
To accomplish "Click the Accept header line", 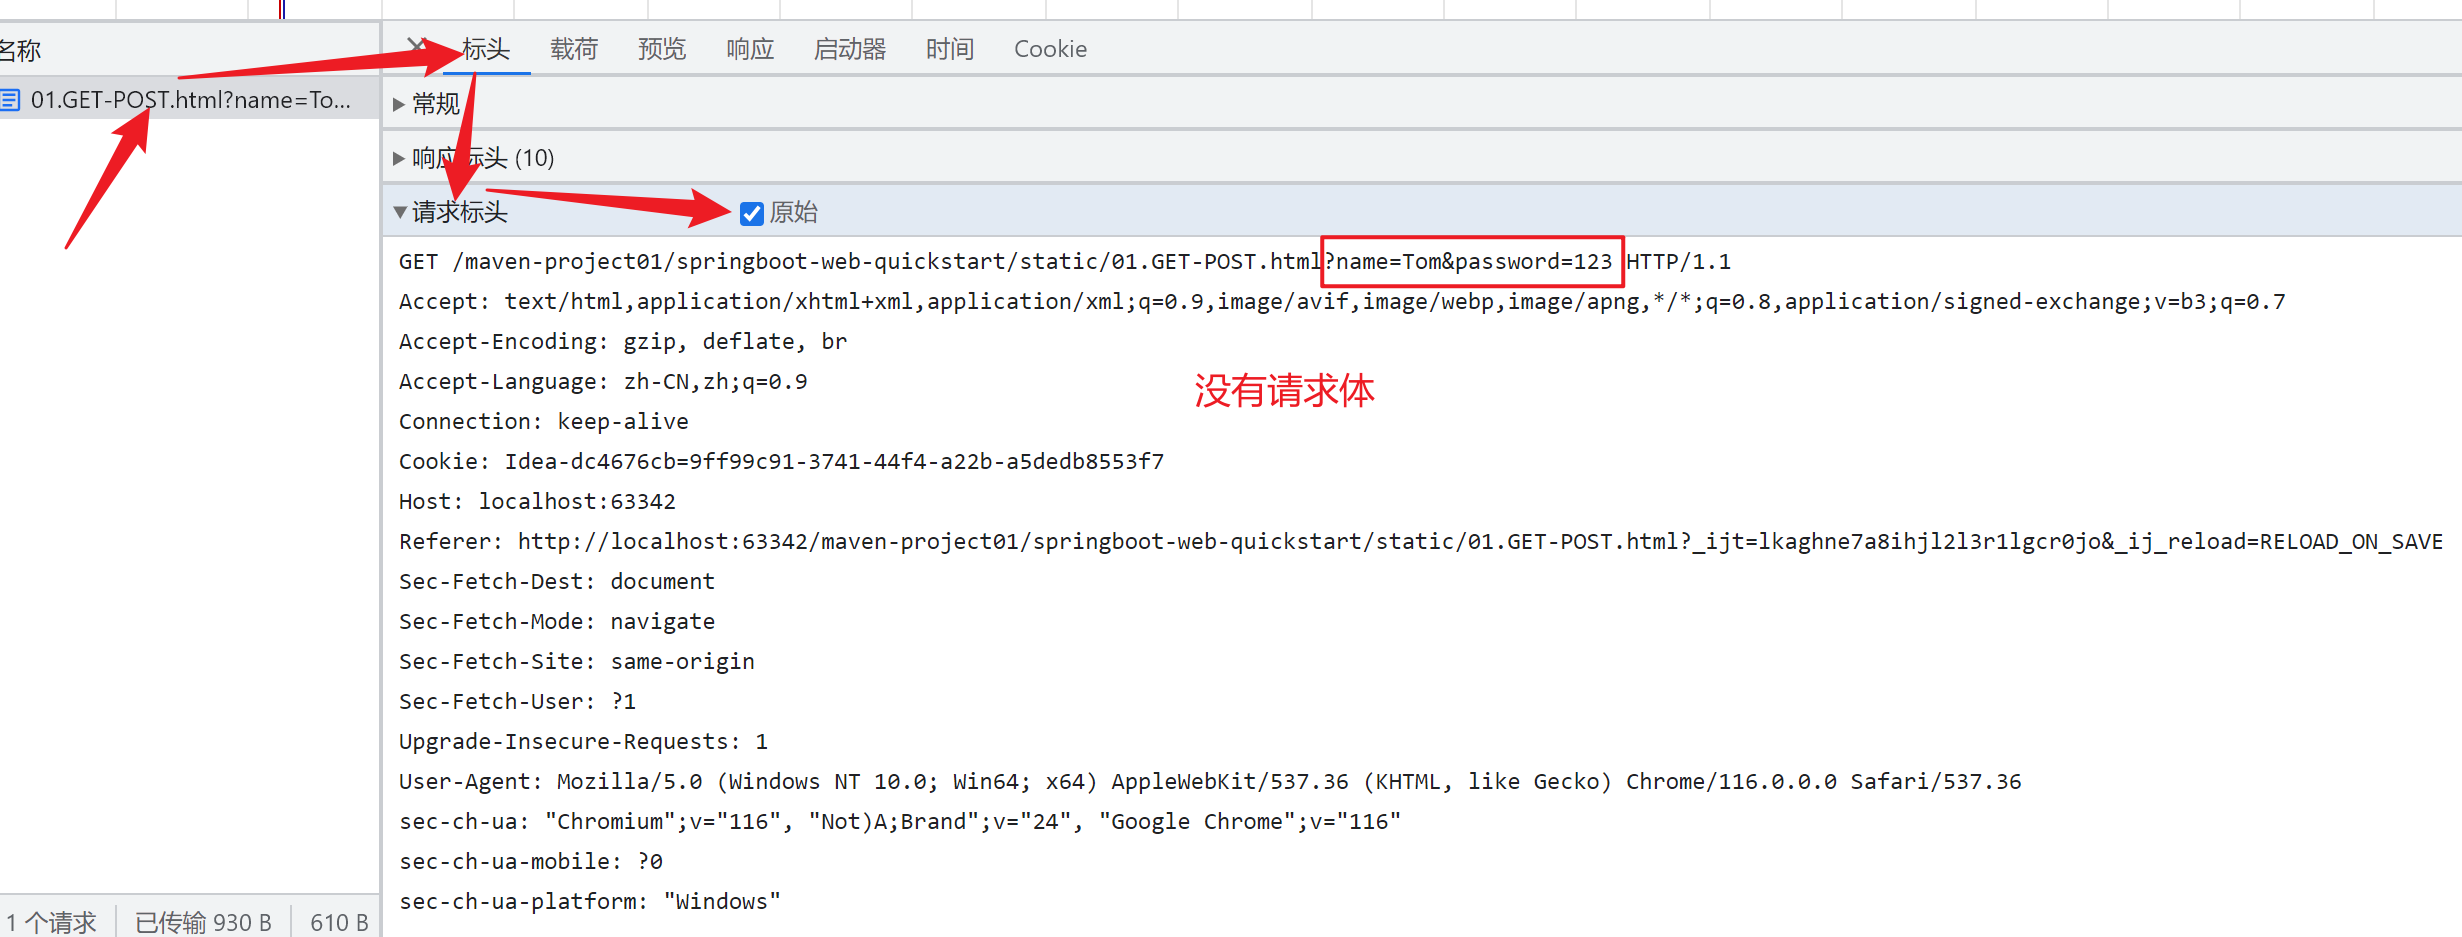I will [x=1342, y=301].
